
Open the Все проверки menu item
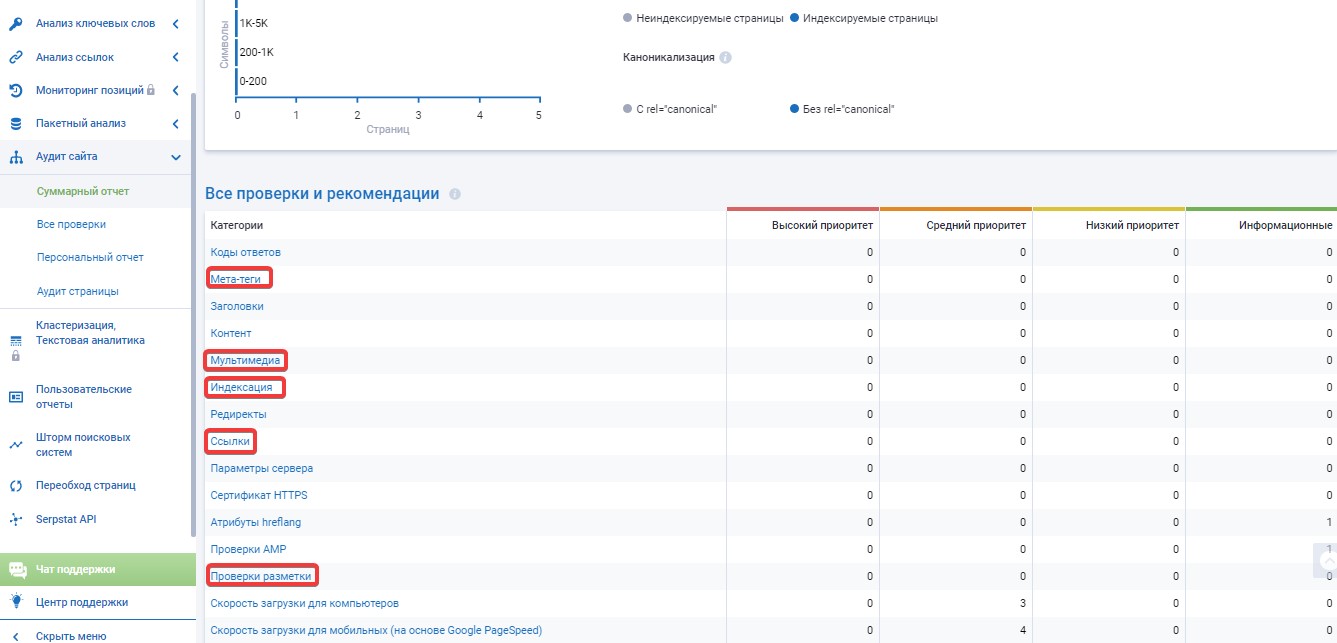click(x=71, y=225)
